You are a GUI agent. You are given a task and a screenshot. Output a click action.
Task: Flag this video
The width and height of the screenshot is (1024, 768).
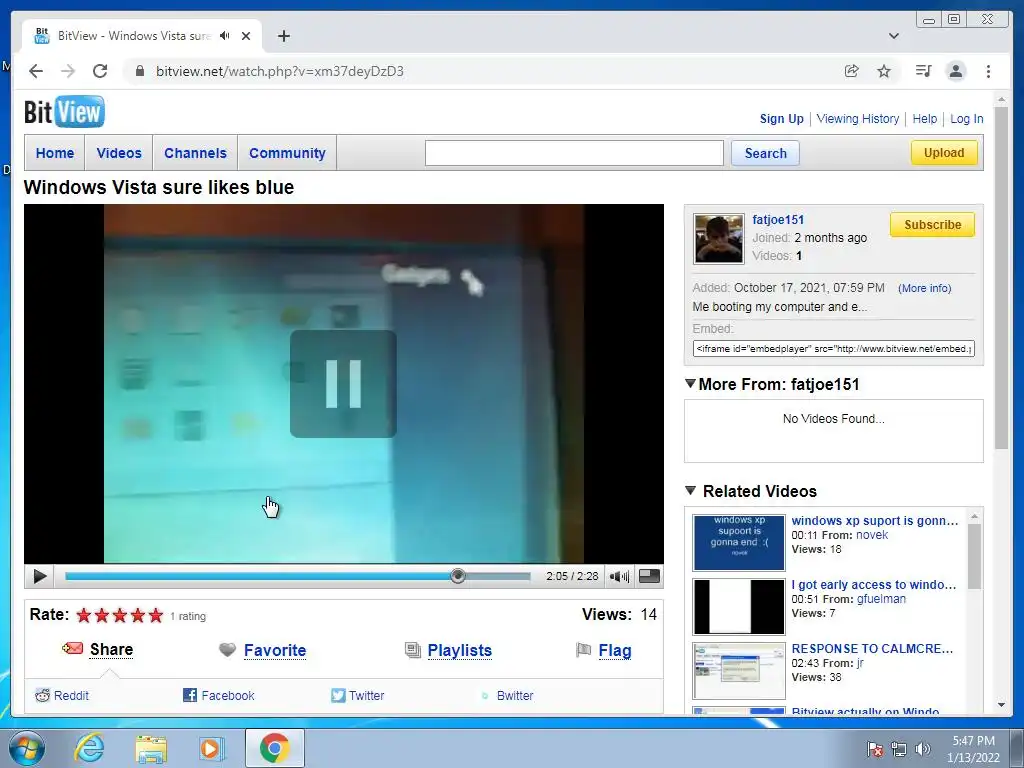pos(615,650)
